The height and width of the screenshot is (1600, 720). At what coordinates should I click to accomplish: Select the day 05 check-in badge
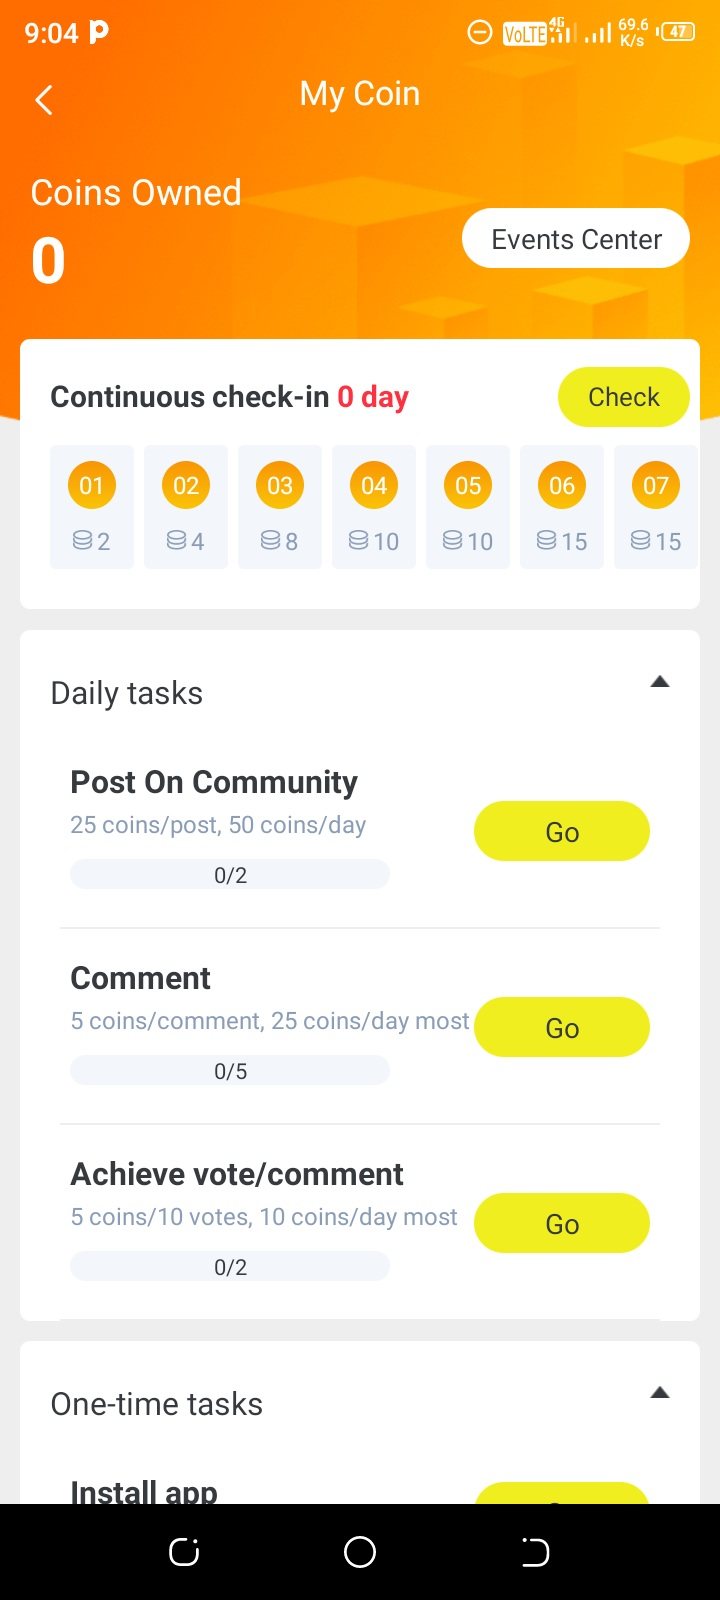(468, 486)
